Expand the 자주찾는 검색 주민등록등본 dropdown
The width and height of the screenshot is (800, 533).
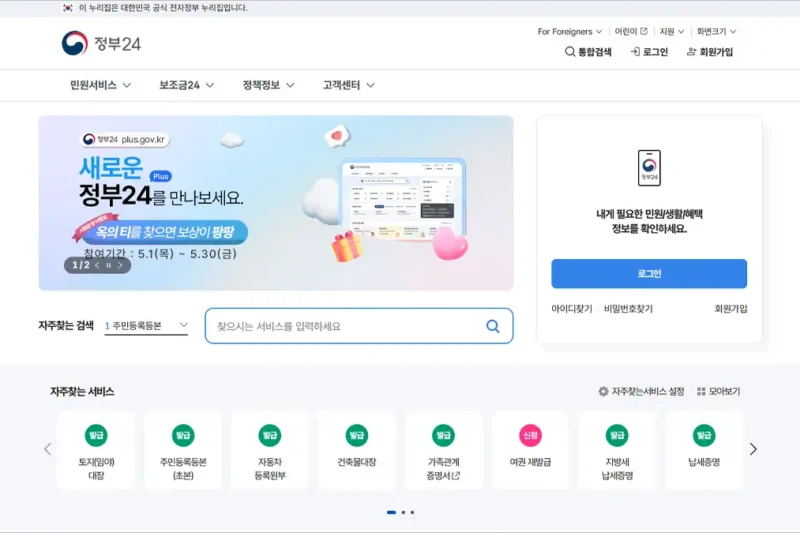146,325
